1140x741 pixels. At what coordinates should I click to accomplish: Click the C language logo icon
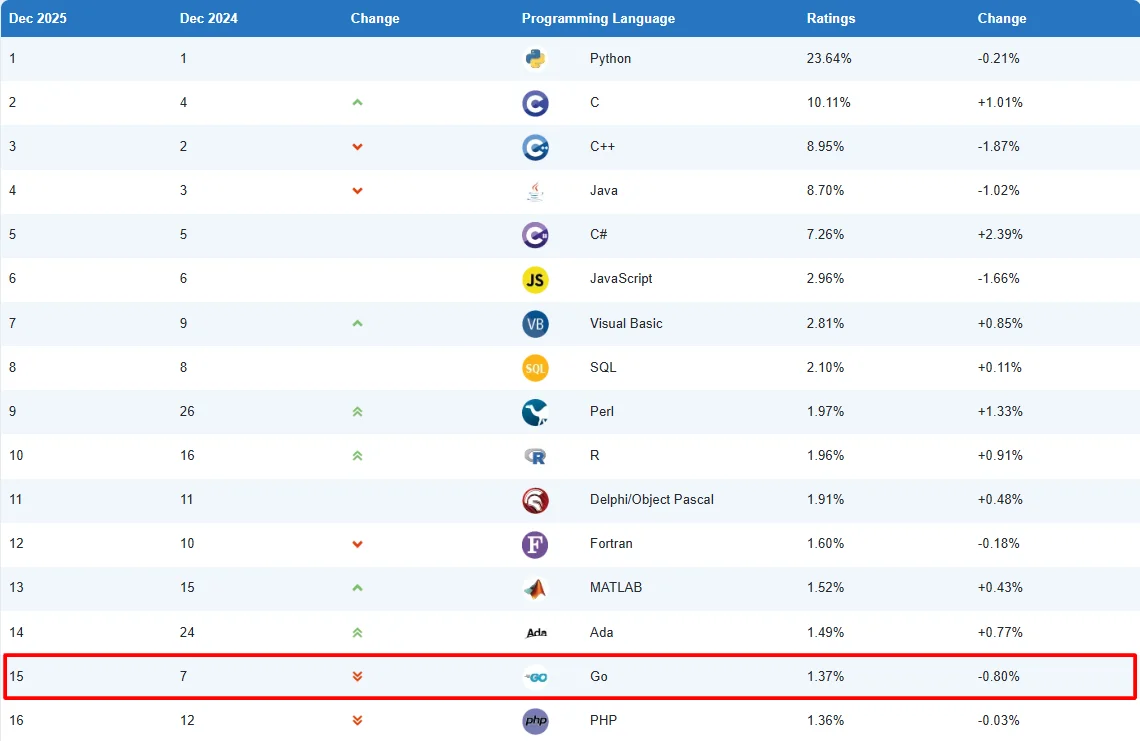tap(535, 103)
